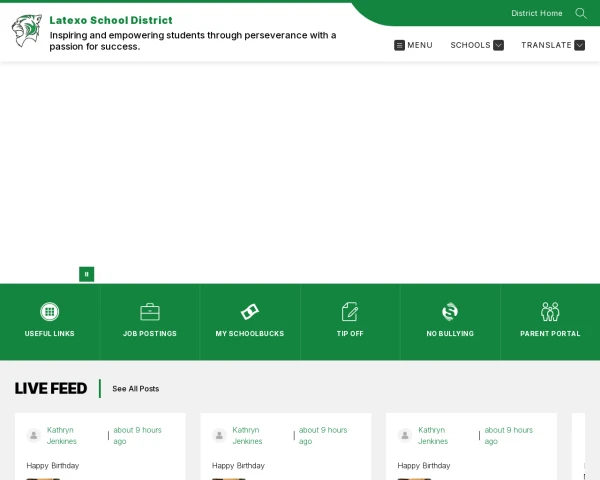Click third post's Kathryn Jenkines name

tap(433, 436)
